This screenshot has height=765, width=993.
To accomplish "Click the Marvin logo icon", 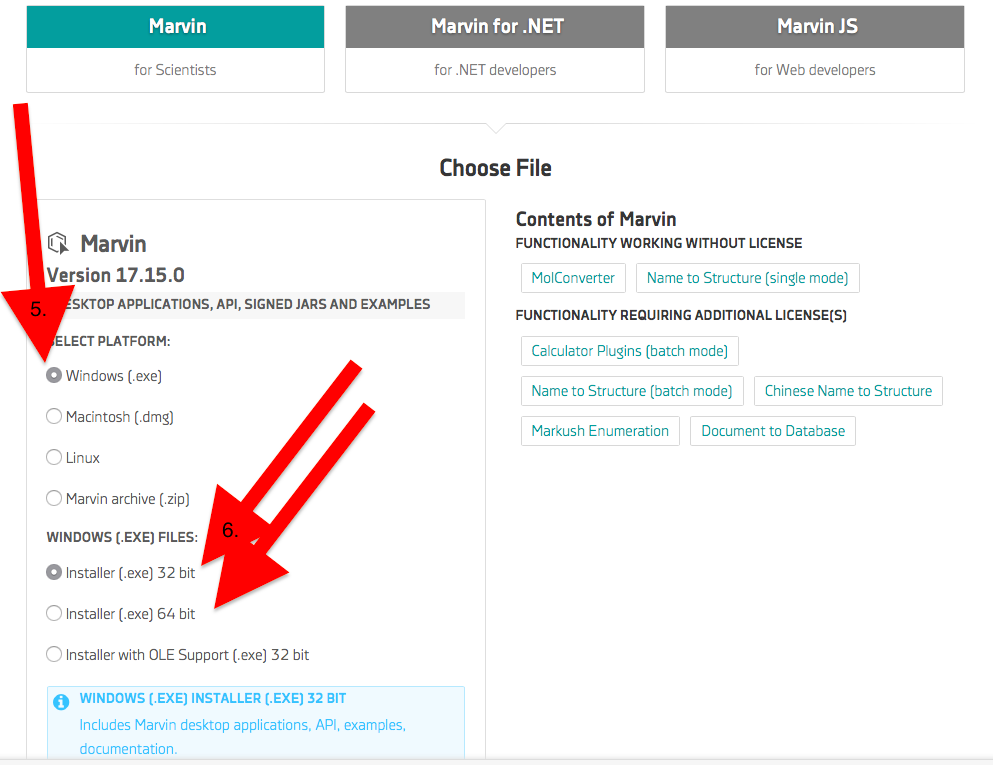I will click(x=58, y=243).
